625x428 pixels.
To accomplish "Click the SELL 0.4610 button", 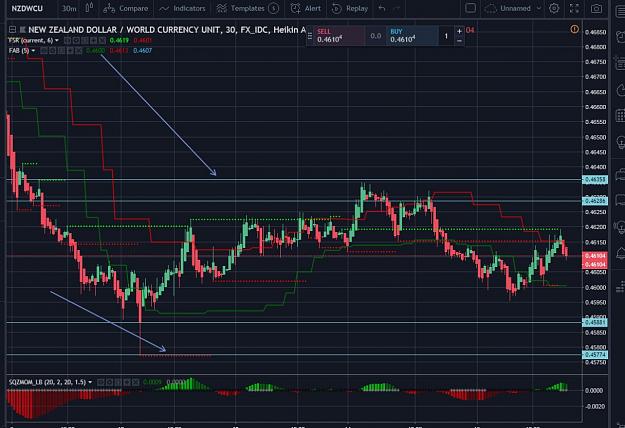I will [x=339, y=36].
